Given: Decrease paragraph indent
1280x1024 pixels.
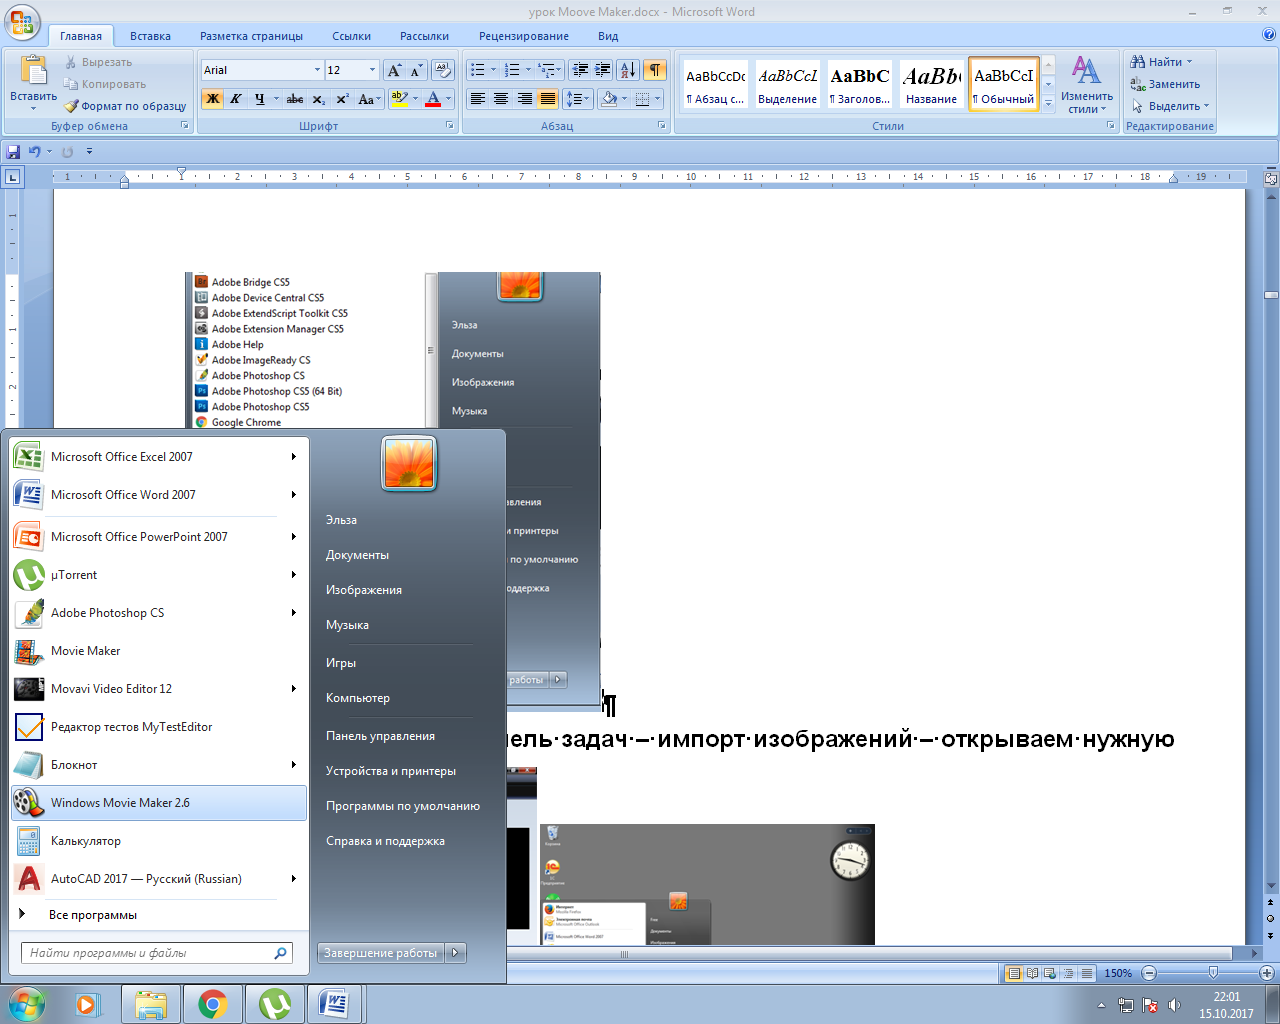Looking at the screenshot, I should [x=580, y=70].
